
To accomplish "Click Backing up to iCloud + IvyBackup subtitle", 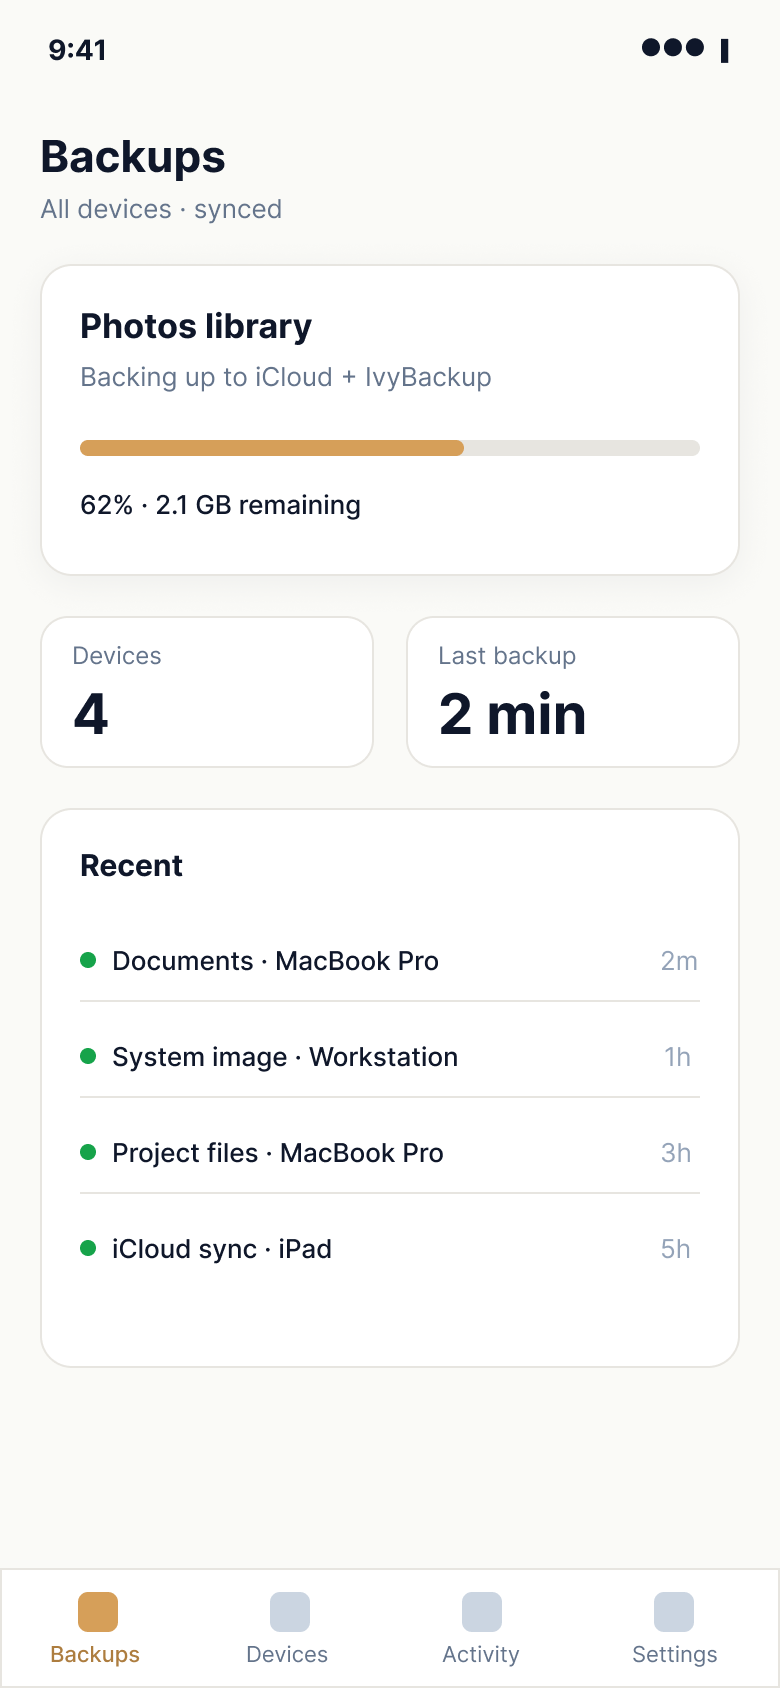I will 286,377.
